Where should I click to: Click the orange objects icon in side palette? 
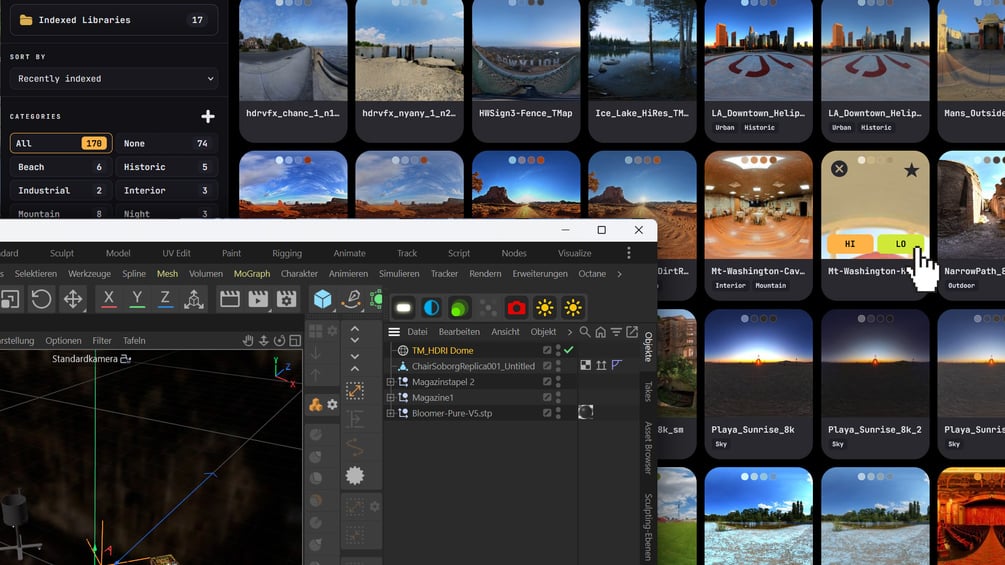tap(315, 404)
